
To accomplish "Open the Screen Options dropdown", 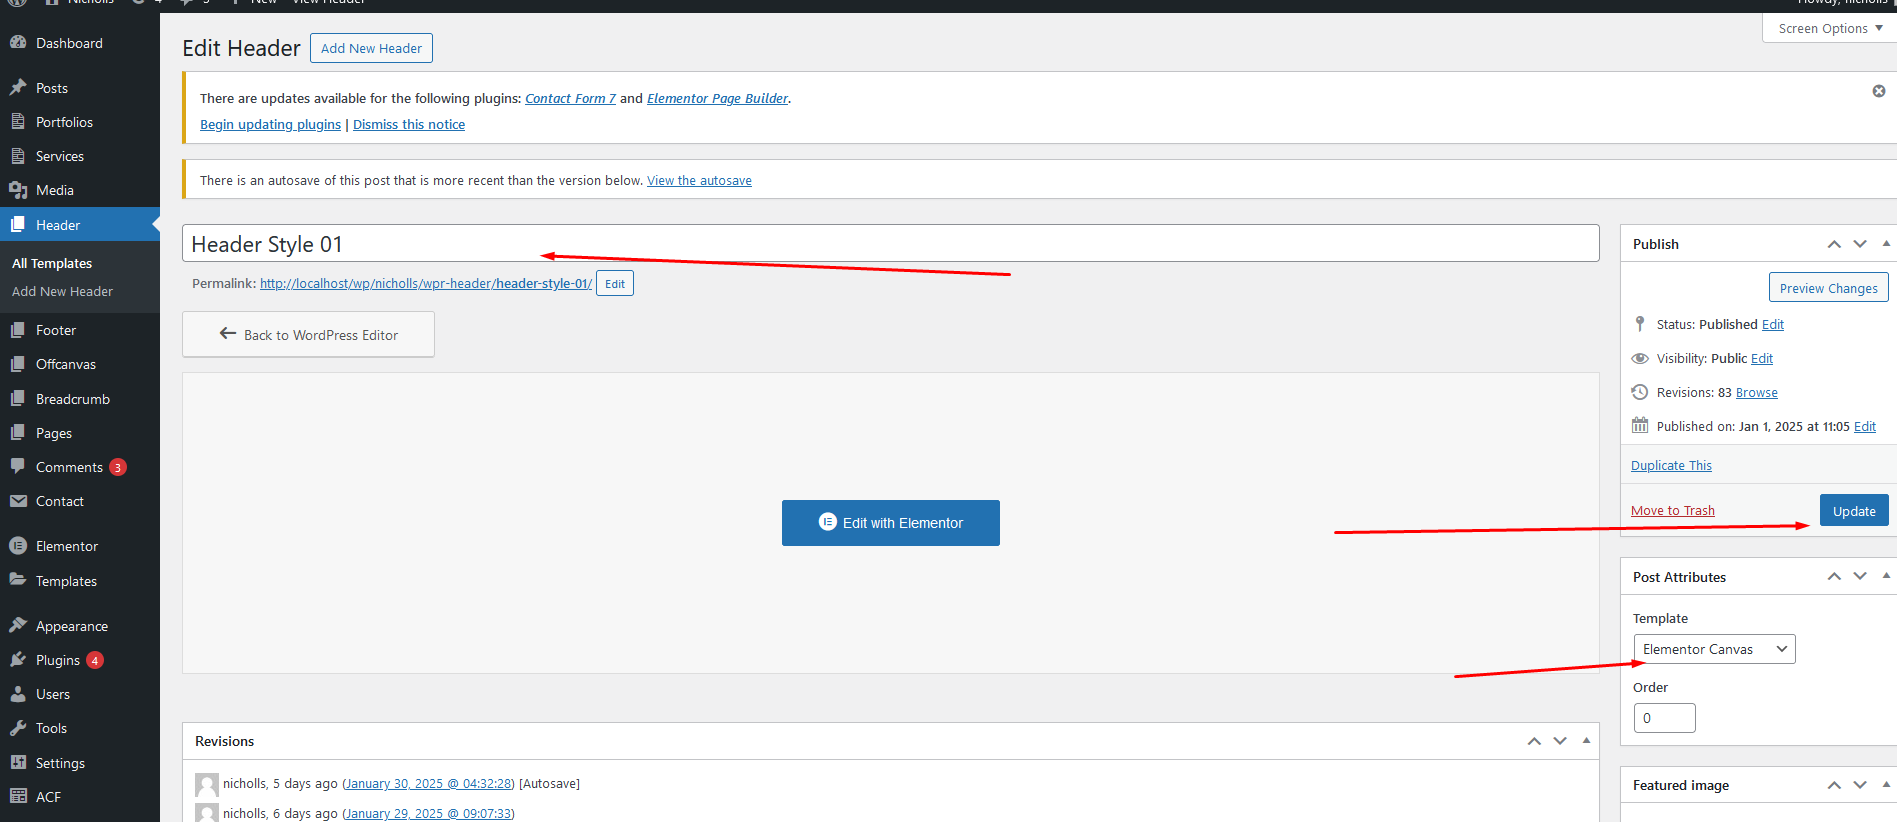I will coord(1829,28).
